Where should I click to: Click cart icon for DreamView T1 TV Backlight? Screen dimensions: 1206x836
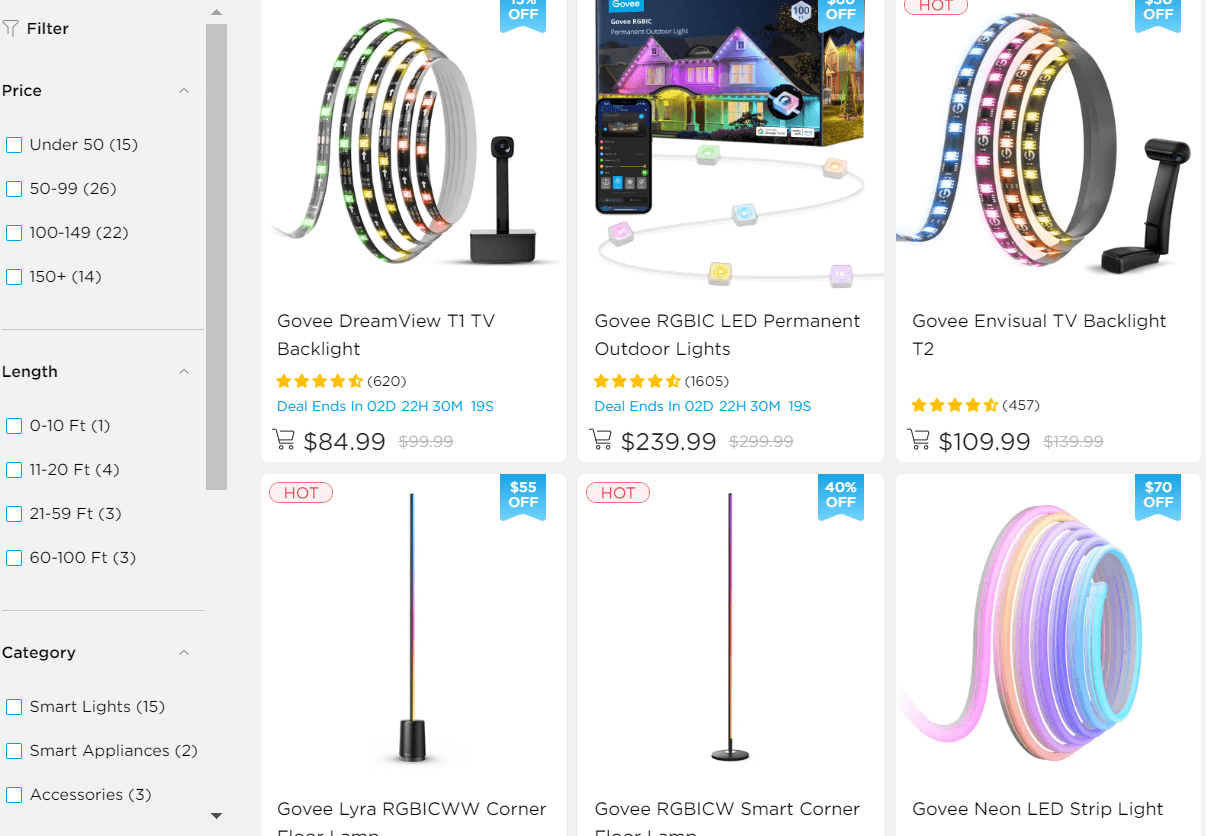pos(284,440)
